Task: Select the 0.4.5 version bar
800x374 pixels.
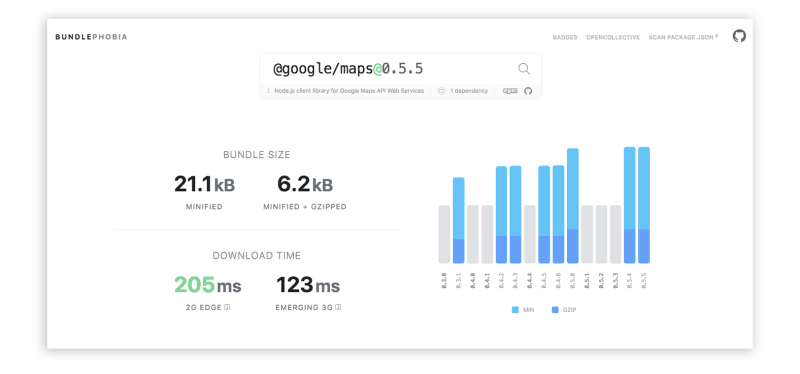Action: point(544,215)
